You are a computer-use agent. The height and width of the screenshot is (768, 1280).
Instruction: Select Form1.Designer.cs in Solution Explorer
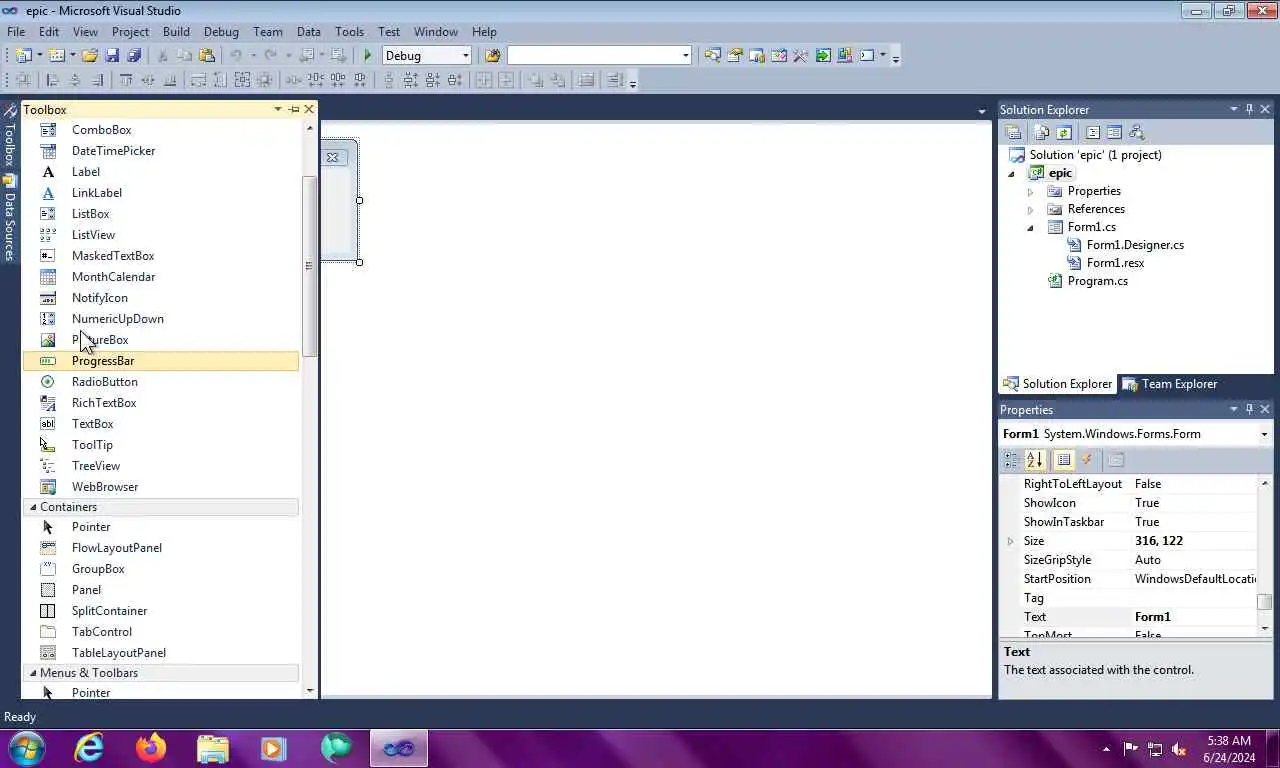(x=1135, y=245)
